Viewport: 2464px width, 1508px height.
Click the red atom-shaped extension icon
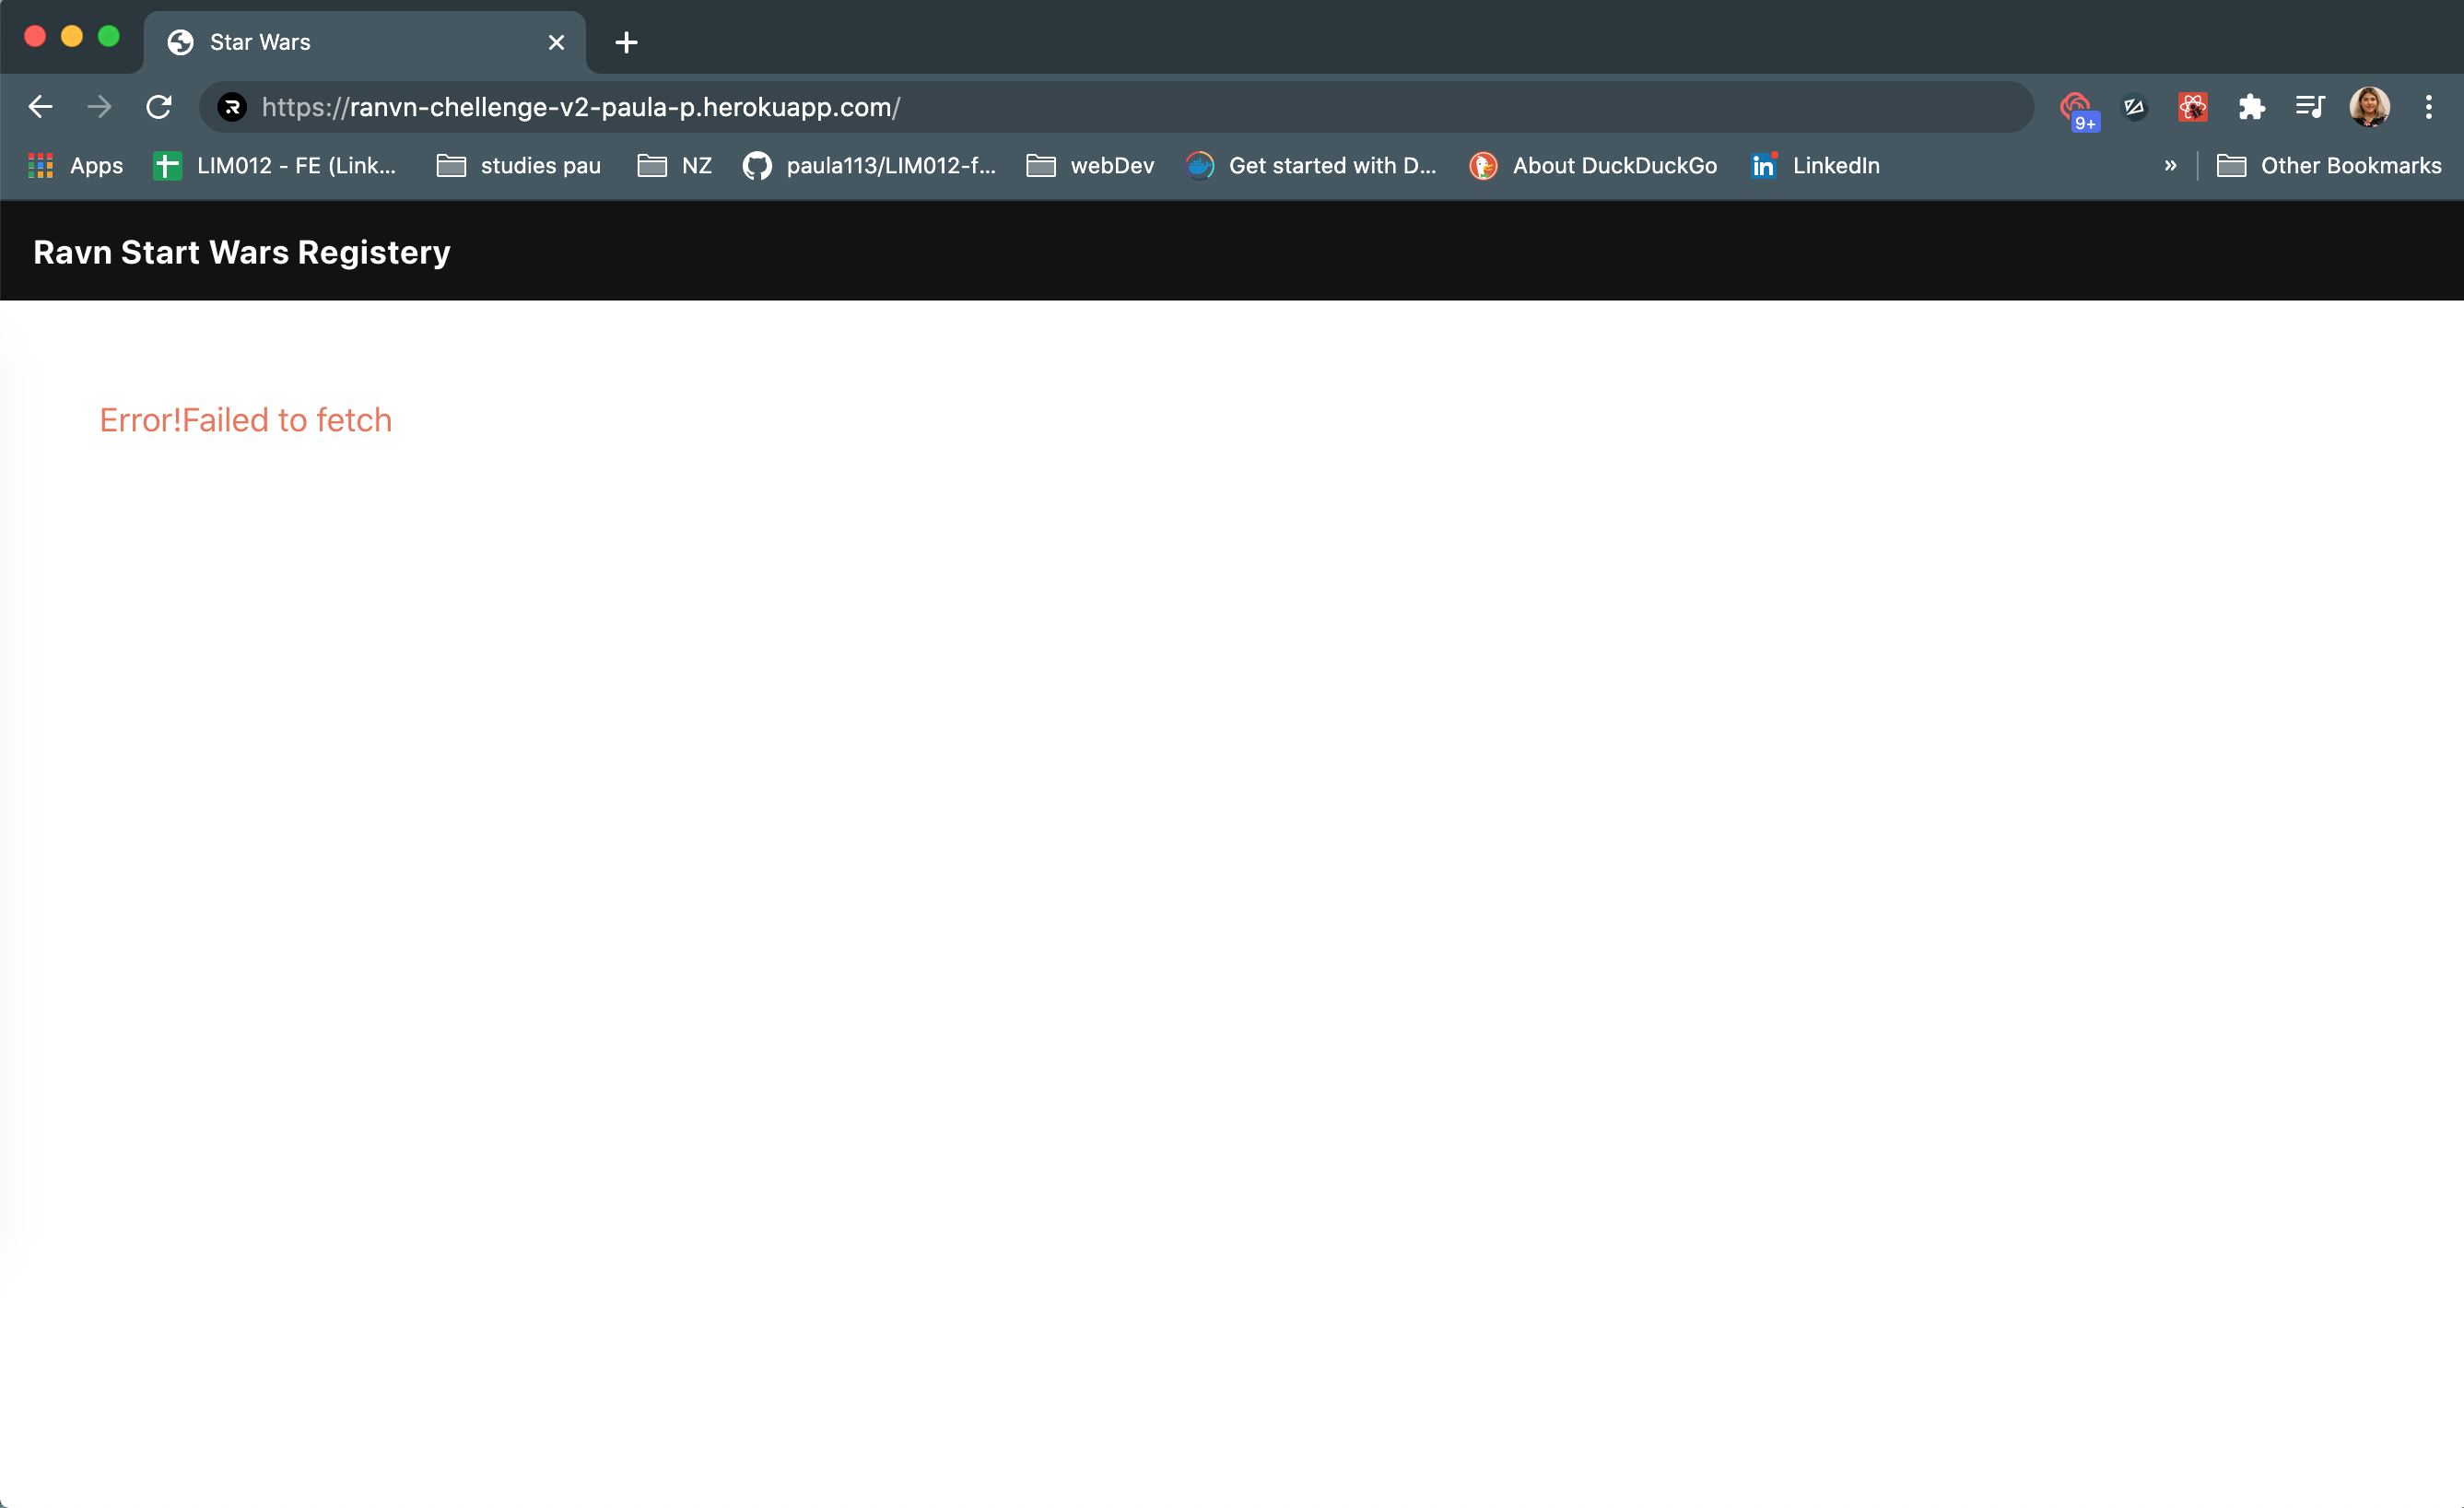pyautogui.click(x=2193, y=107)
